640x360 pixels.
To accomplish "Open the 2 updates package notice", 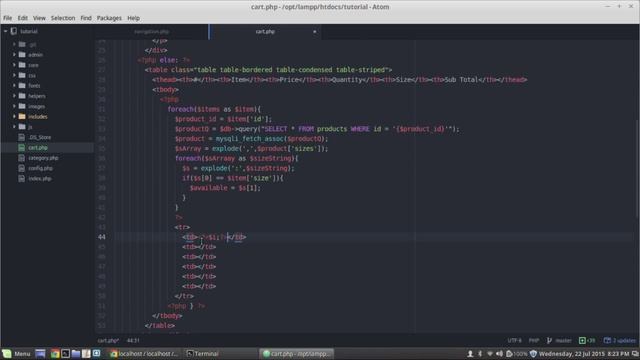I will click(620, 340).
